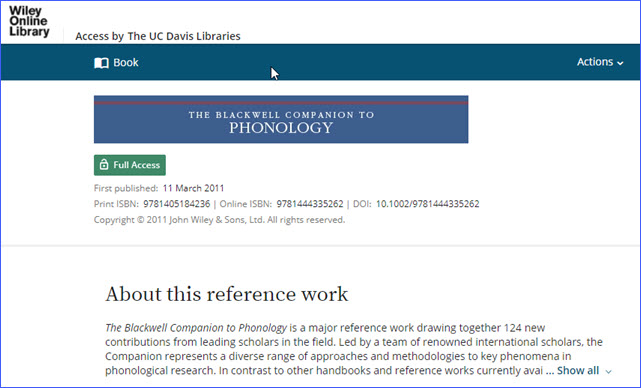
Task: Click the chevron beside Show all
Action: tap(609, 372)
